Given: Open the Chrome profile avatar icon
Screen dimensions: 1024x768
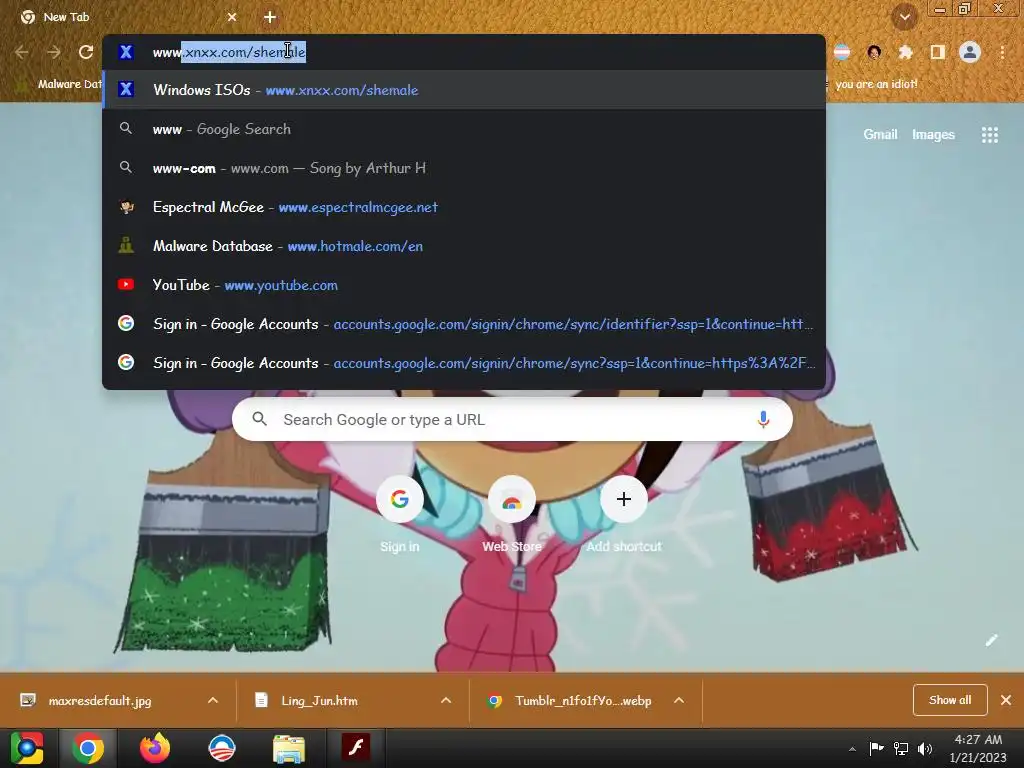Looking at the screenshot, I should click(x=970, y=52).
